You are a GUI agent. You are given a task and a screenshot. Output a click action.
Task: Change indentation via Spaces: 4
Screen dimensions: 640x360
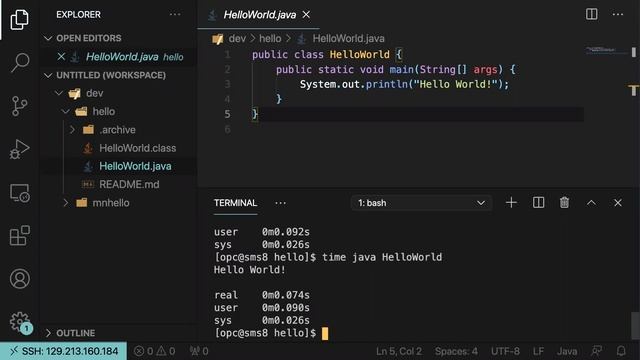(x=456, y=351)
